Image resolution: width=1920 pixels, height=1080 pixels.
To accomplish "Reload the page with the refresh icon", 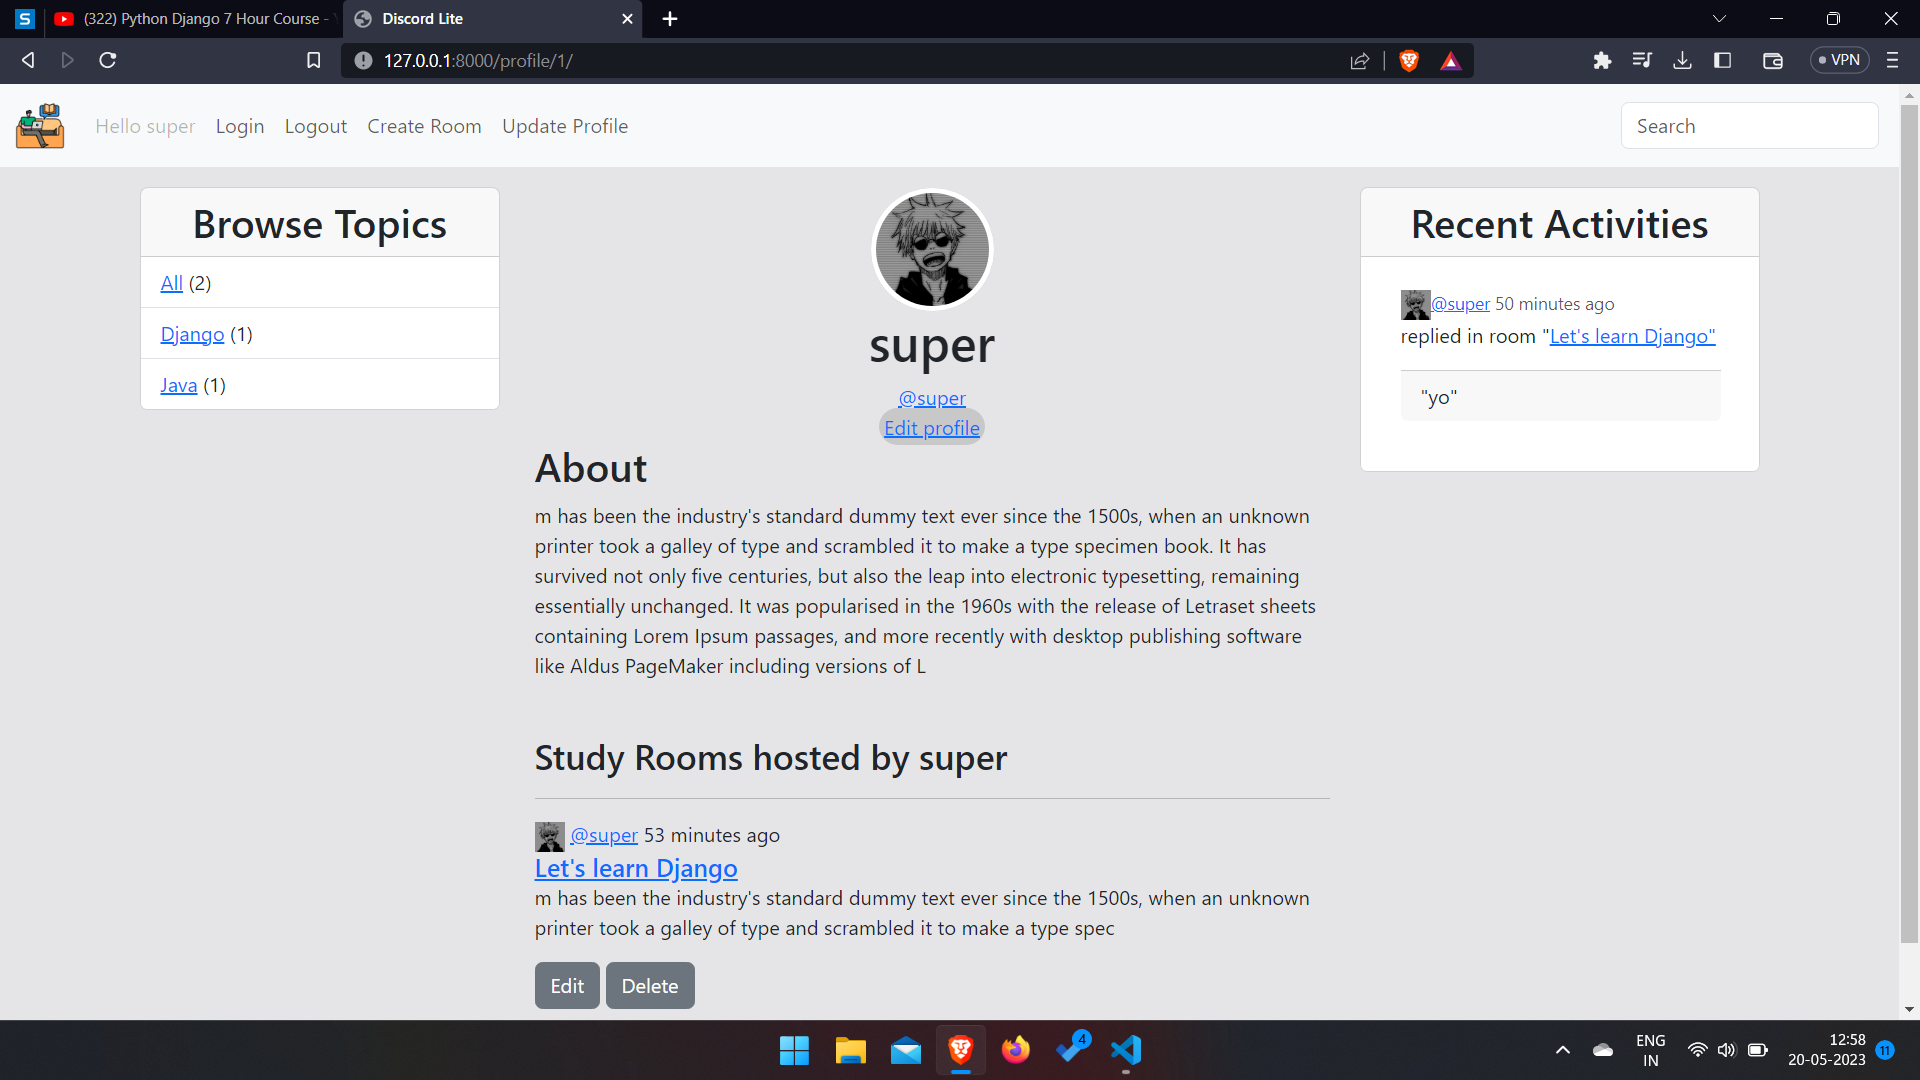I will pyautogui.click(x=107, y=60).
